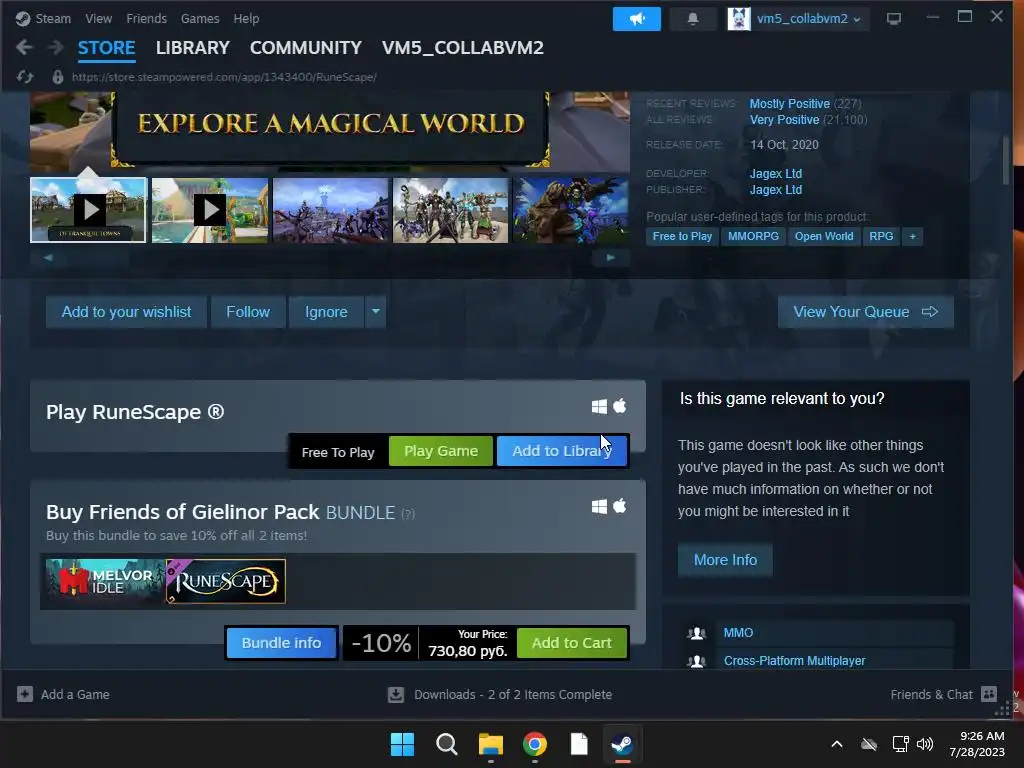Image resolution: width=1024 pixels, height=768 pixels.
Task: Open the Steam menu
Action: coord(53,18)
